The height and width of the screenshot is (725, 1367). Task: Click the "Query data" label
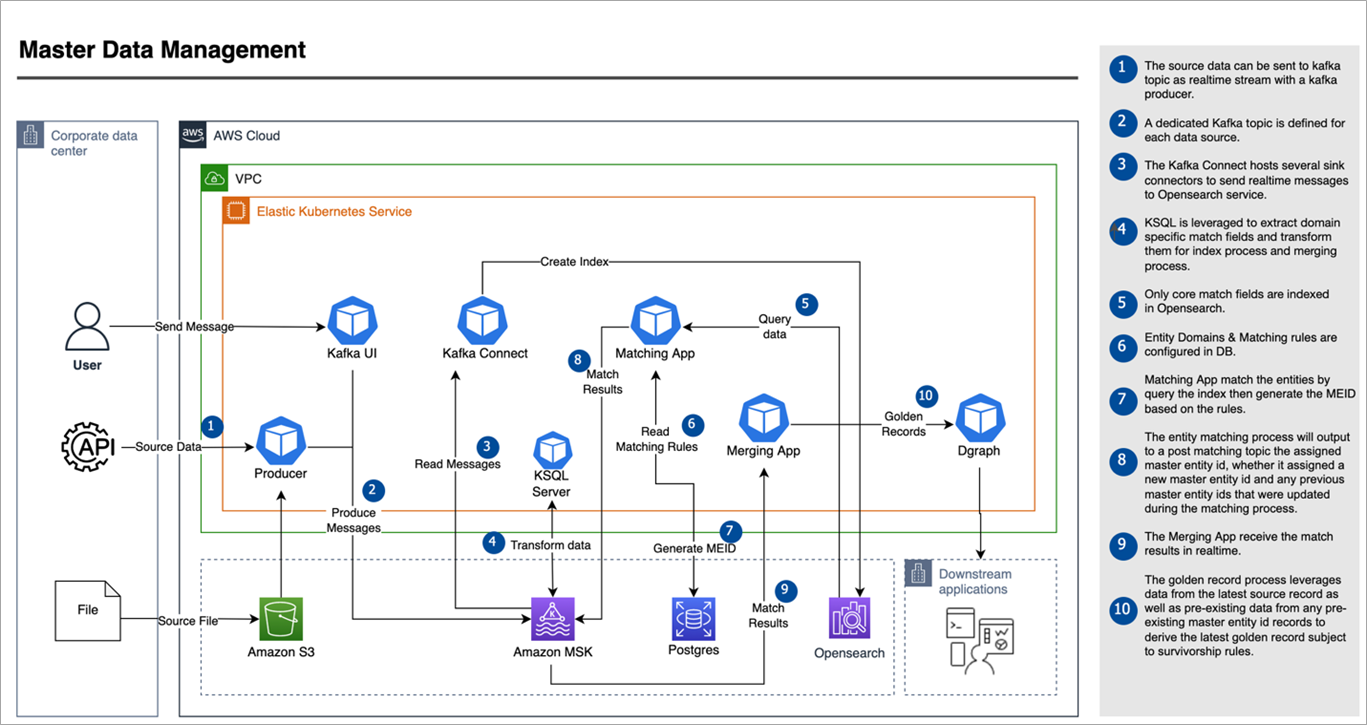(775, 327)
